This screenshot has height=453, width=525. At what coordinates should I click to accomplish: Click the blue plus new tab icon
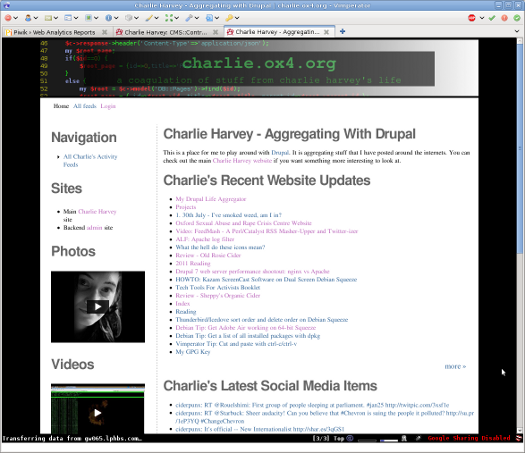(x=342, y=31)
